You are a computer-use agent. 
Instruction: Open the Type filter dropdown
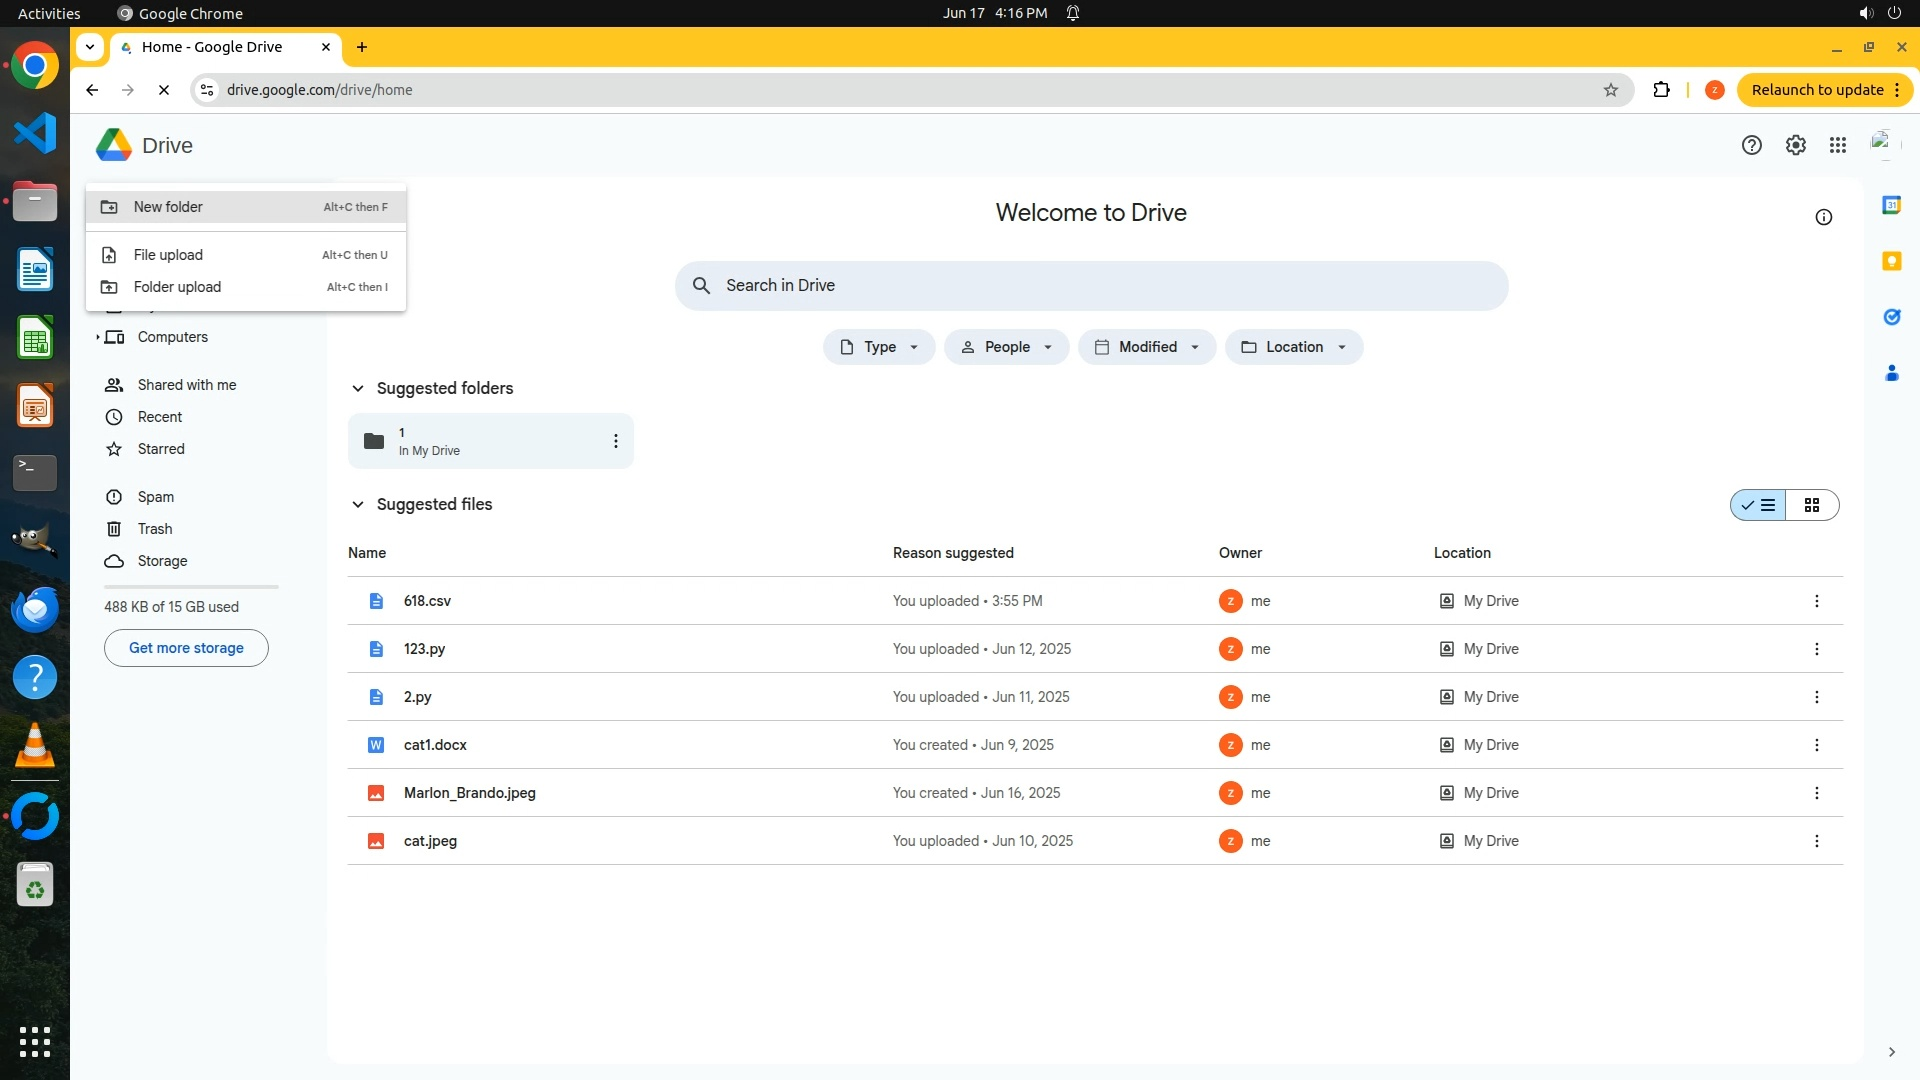point(879,347)
